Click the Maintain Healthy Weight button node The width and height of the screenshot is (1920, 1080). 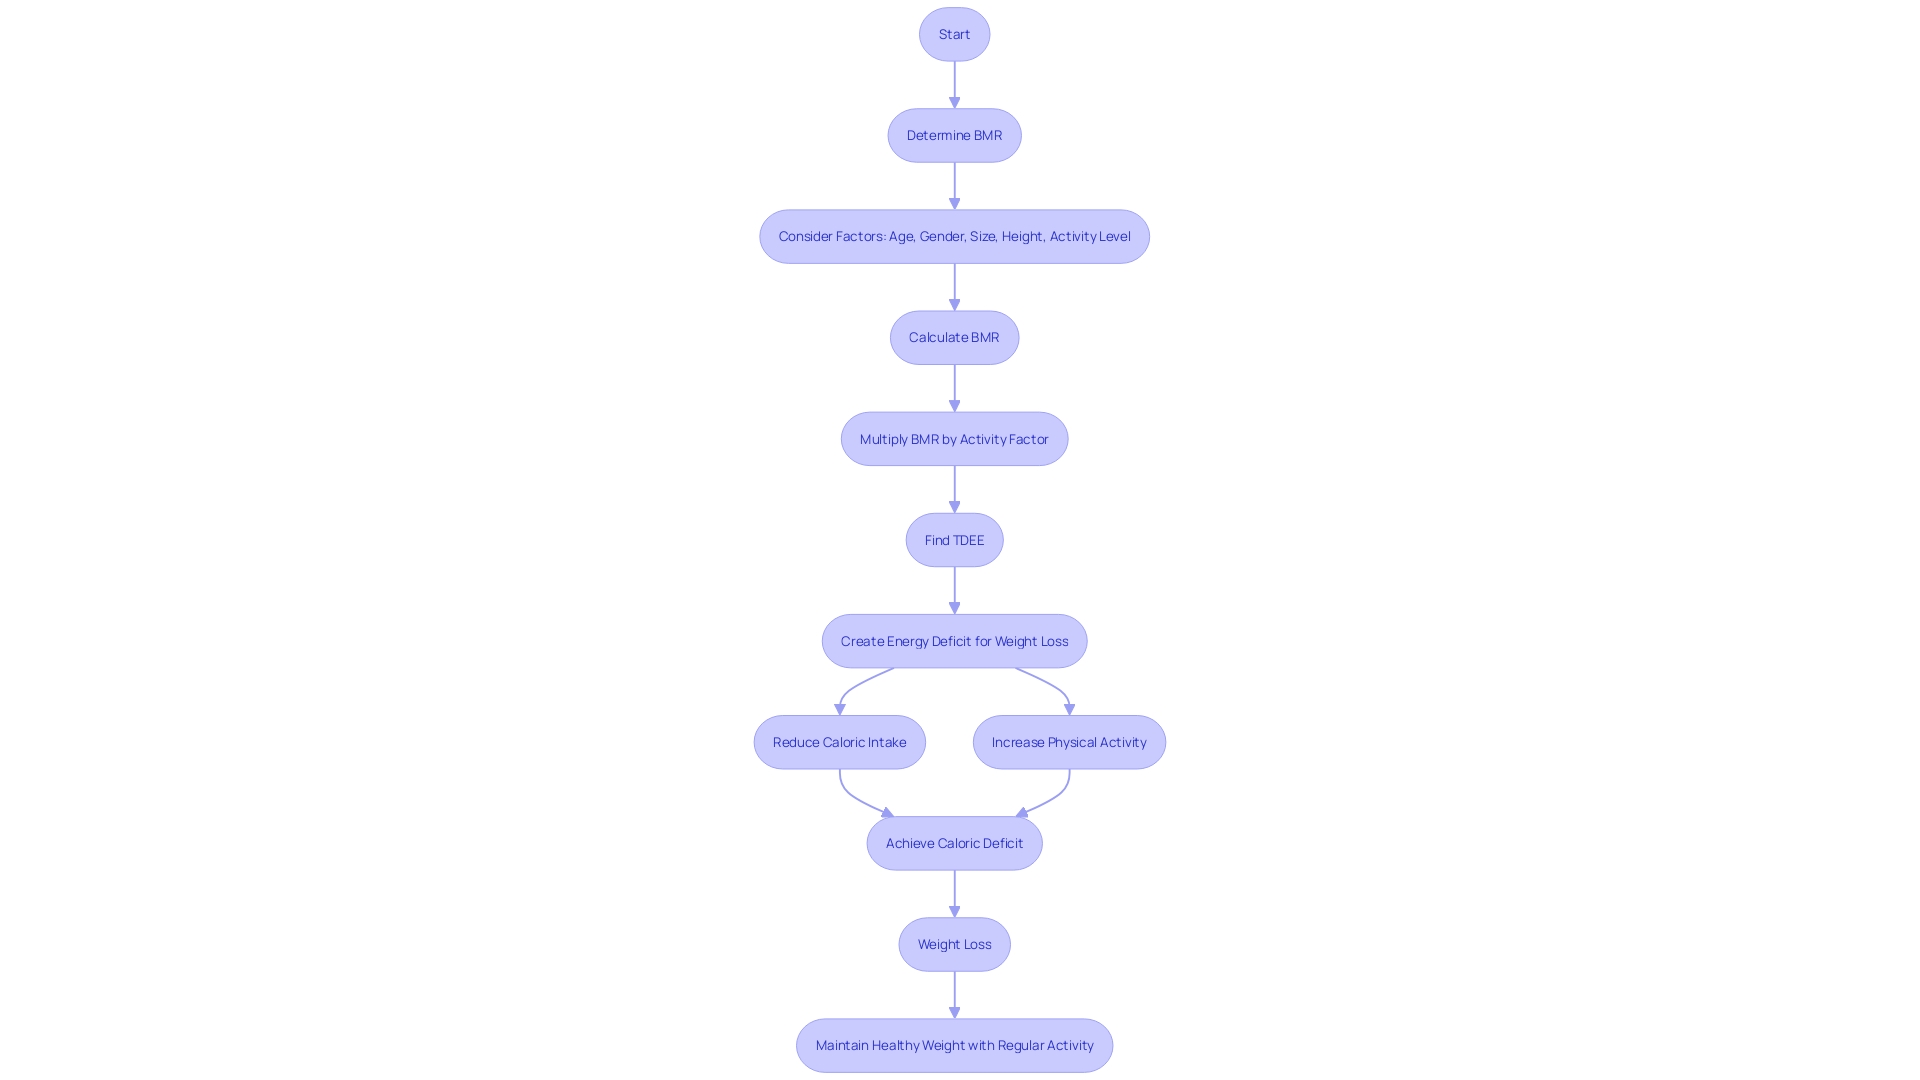955,1044
